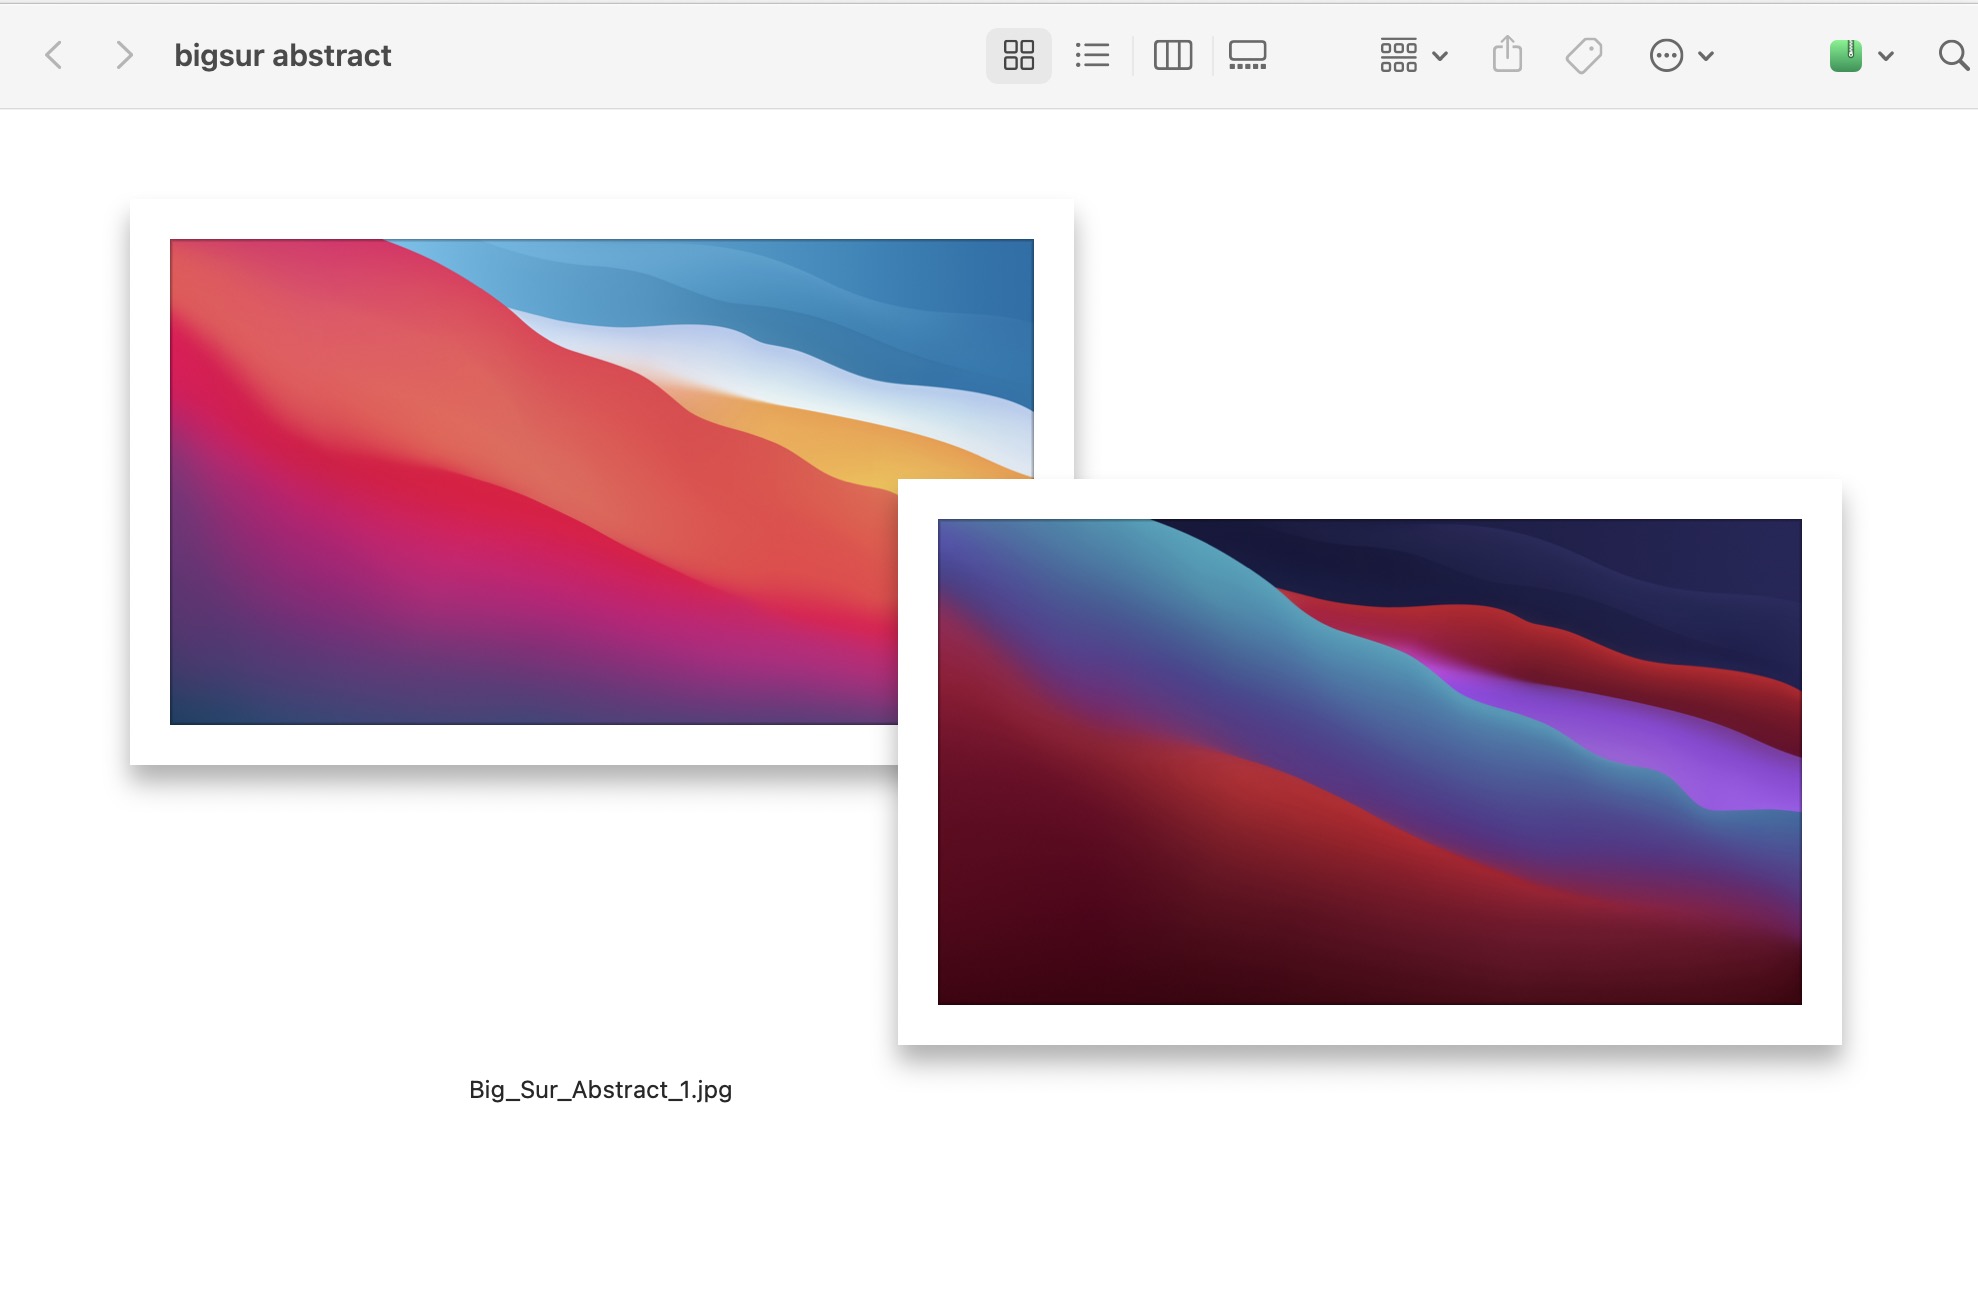The image size is (1978, 1294).
Task: Click the bigsur abstract window title
Action: pyautogui.click(x=282, y=55)
